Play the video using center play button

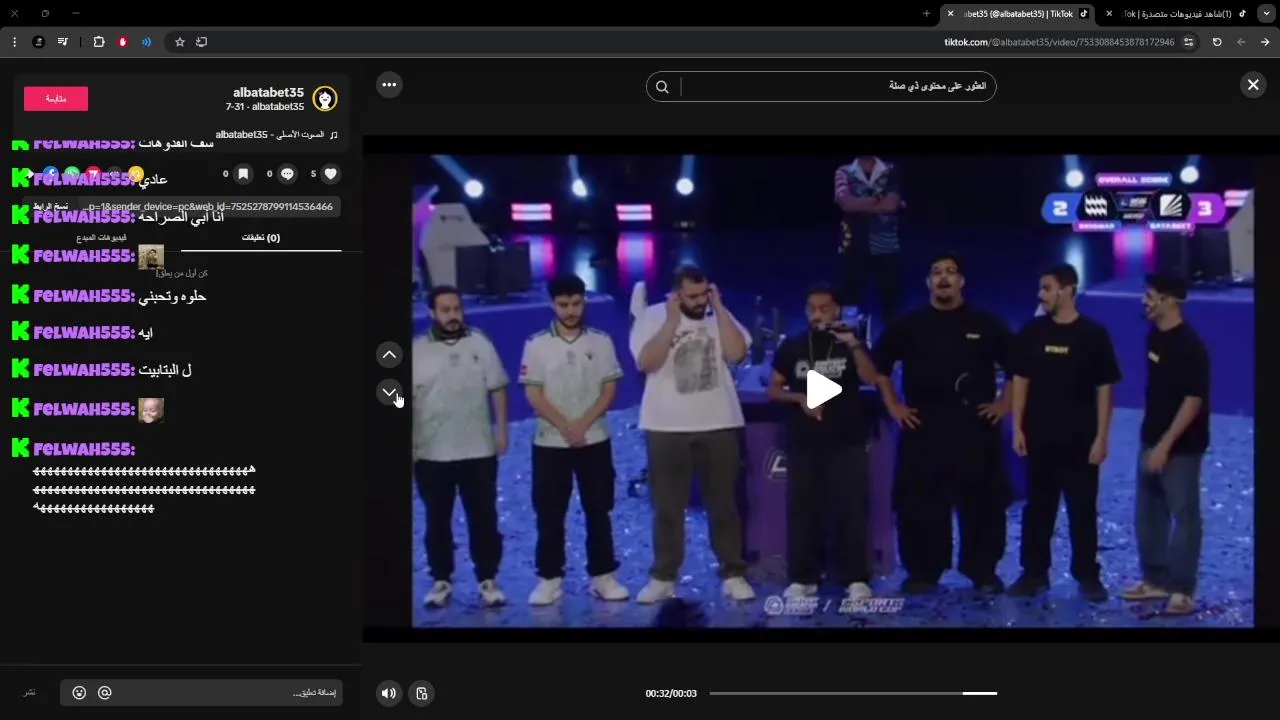tap(823, 390)
